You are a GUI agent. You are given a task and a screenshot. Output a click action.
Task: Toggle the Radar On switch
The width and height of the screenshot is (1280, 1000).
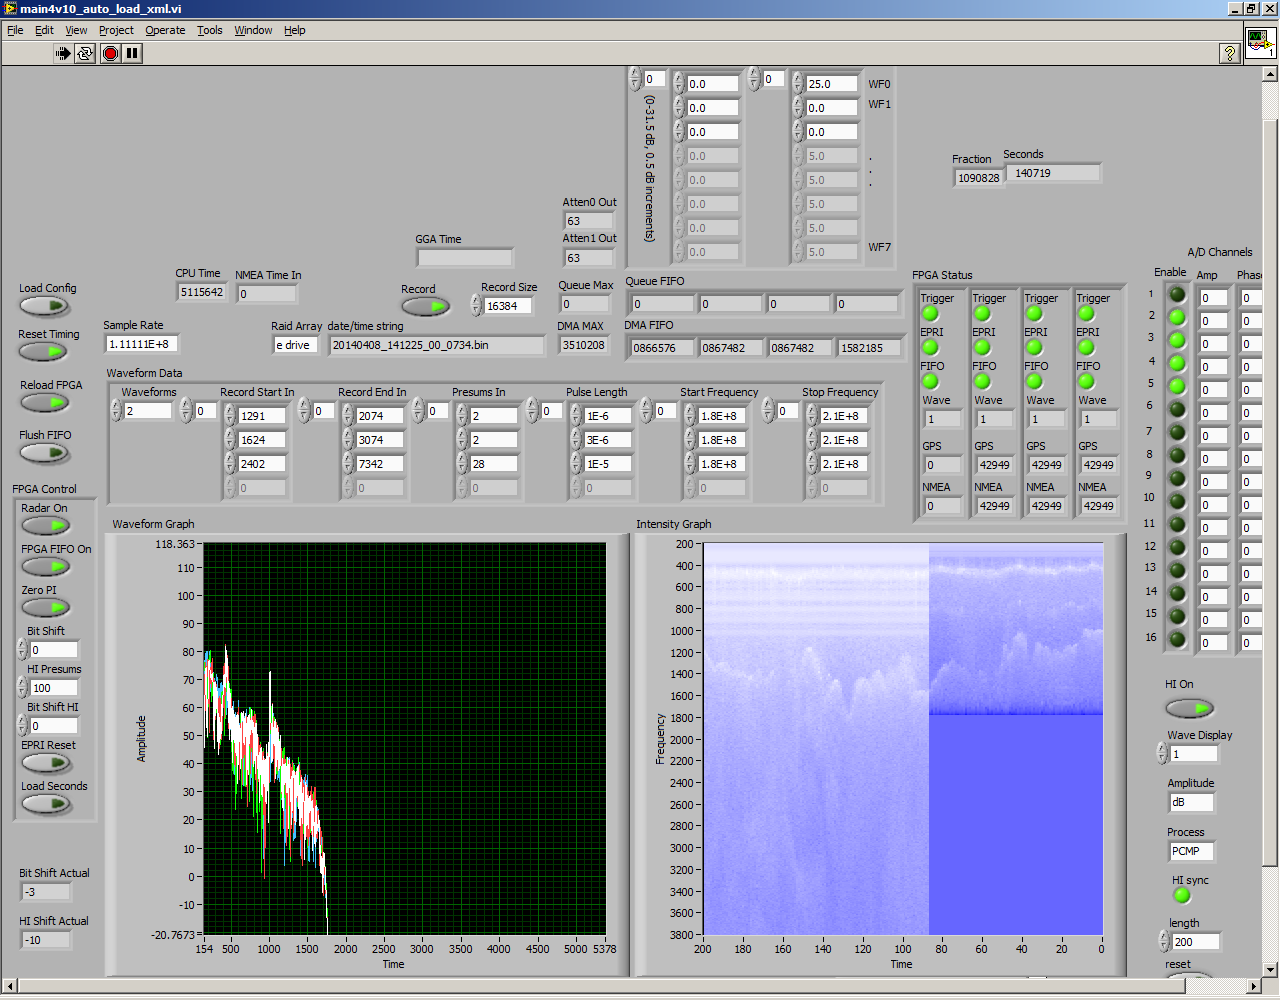click(45, 526)
